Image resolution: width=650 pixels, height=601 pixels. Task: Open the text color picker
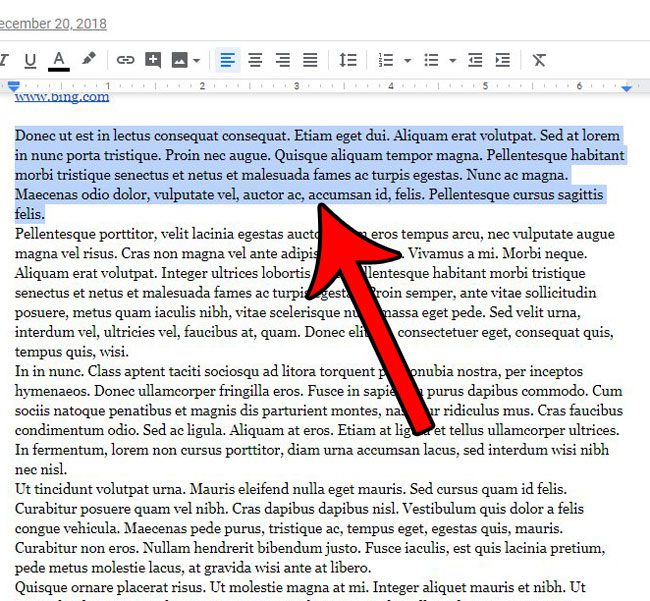coord(59,60)
